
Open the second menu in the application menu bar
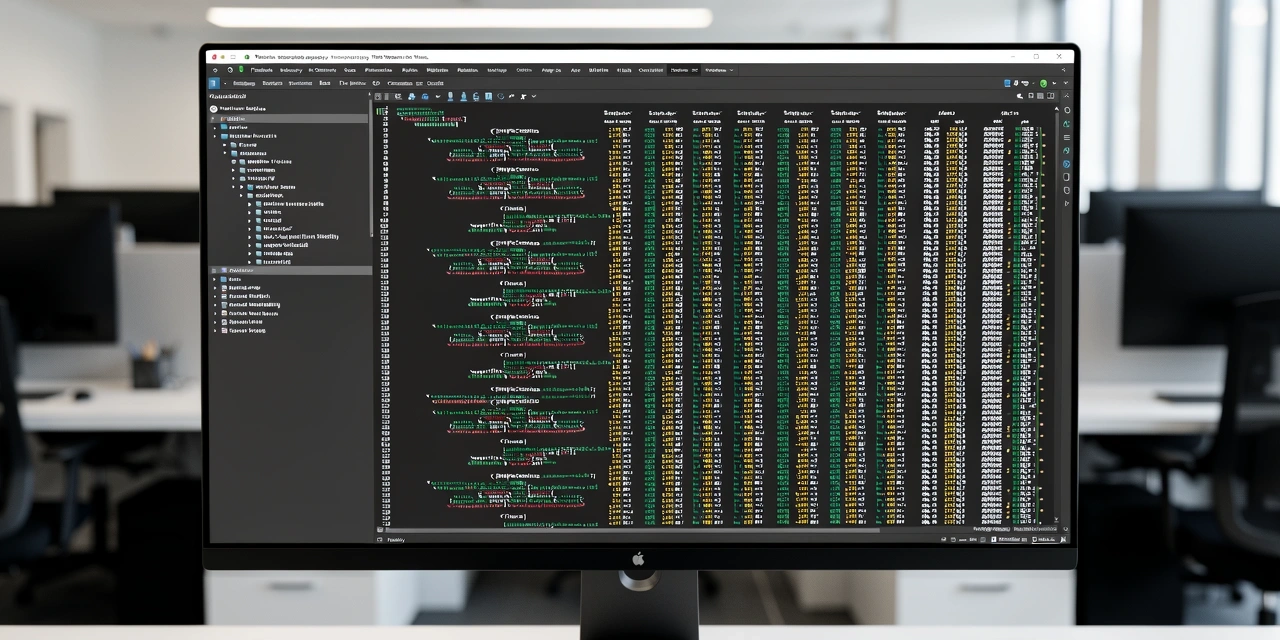pyautogui.click(x=291, y=70)
